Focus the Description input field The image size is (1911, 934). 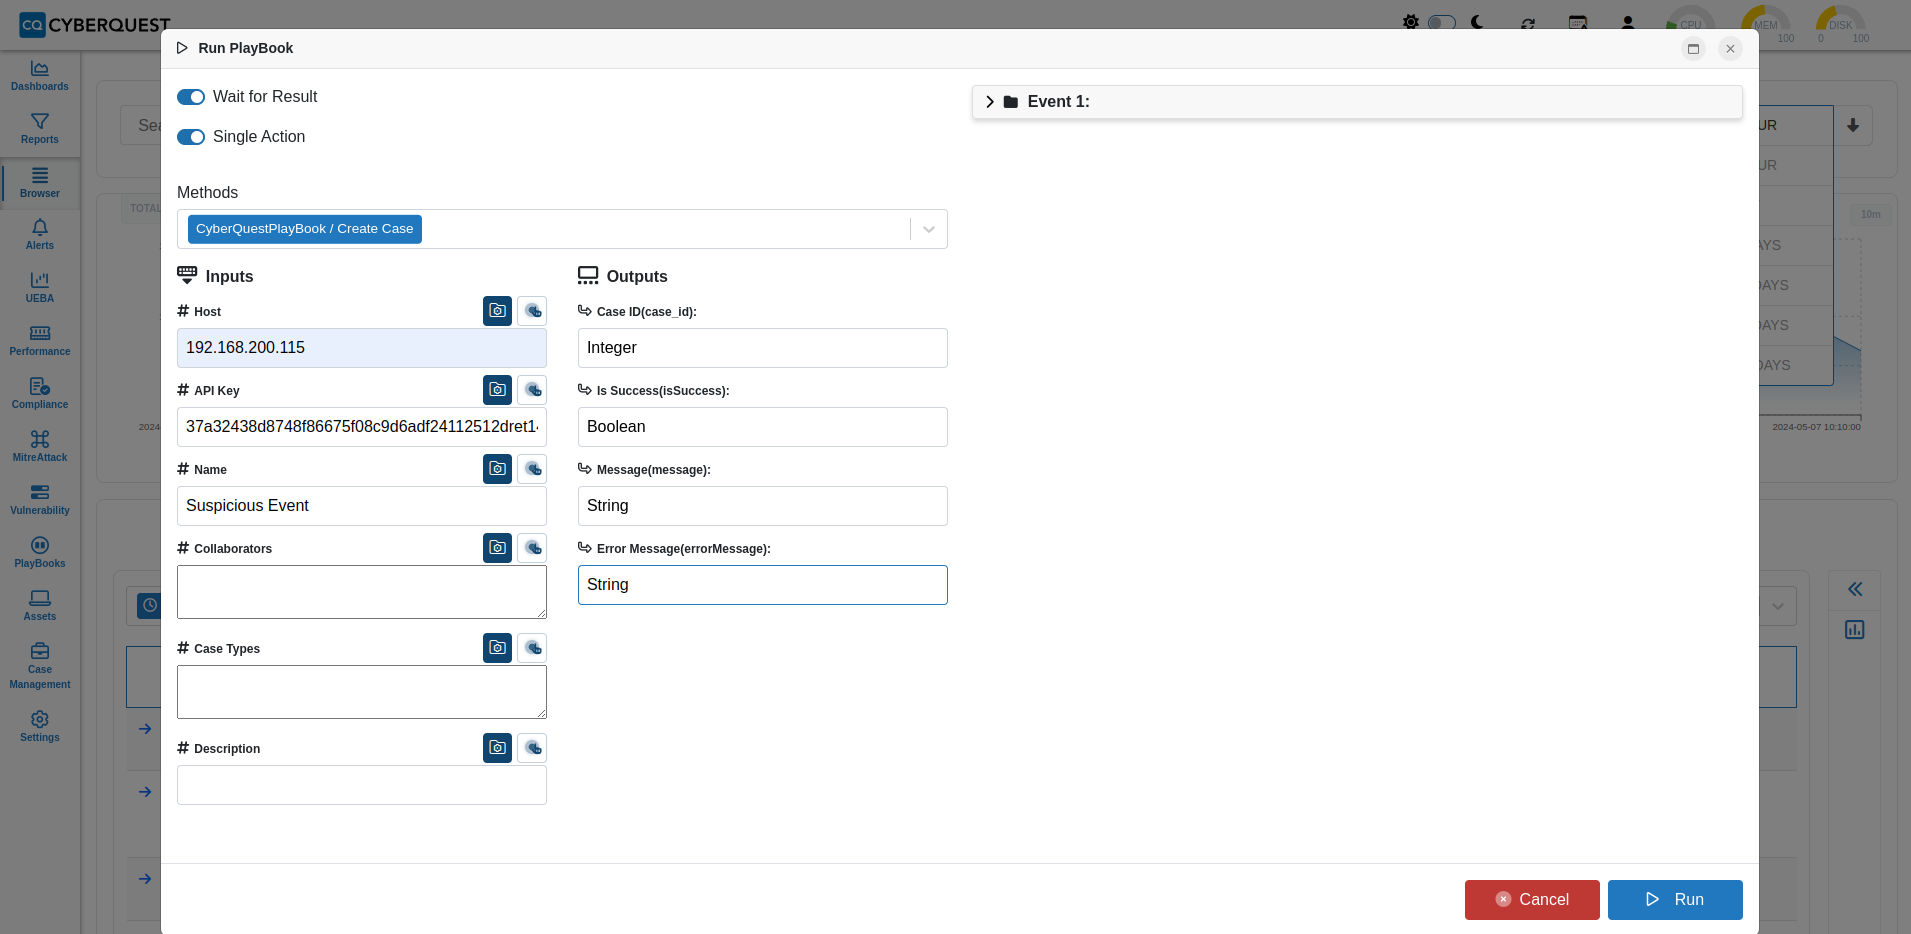pyautogui.click(x=362, y=785)
